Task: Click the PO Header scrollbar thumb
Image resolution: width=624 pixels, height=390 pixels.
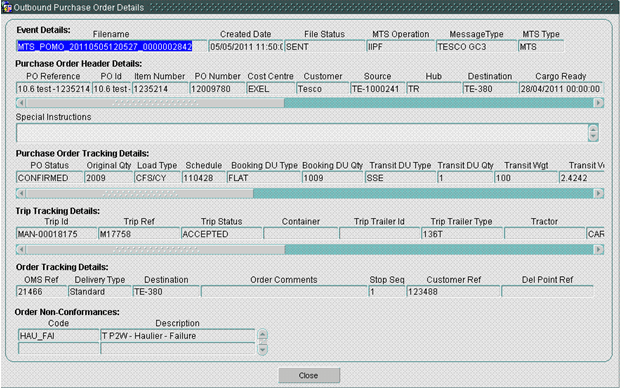Action: [155, 103]
